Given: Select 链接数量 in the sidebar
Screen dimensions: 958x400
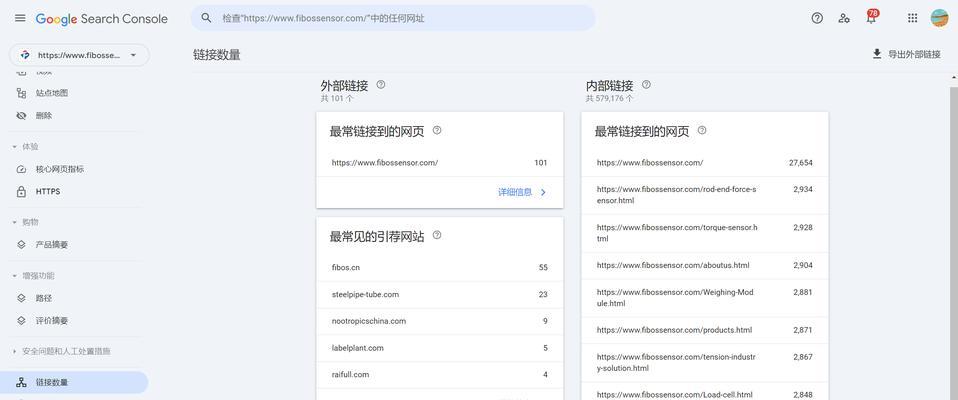Looking at the screenshot, I should 74,382.
